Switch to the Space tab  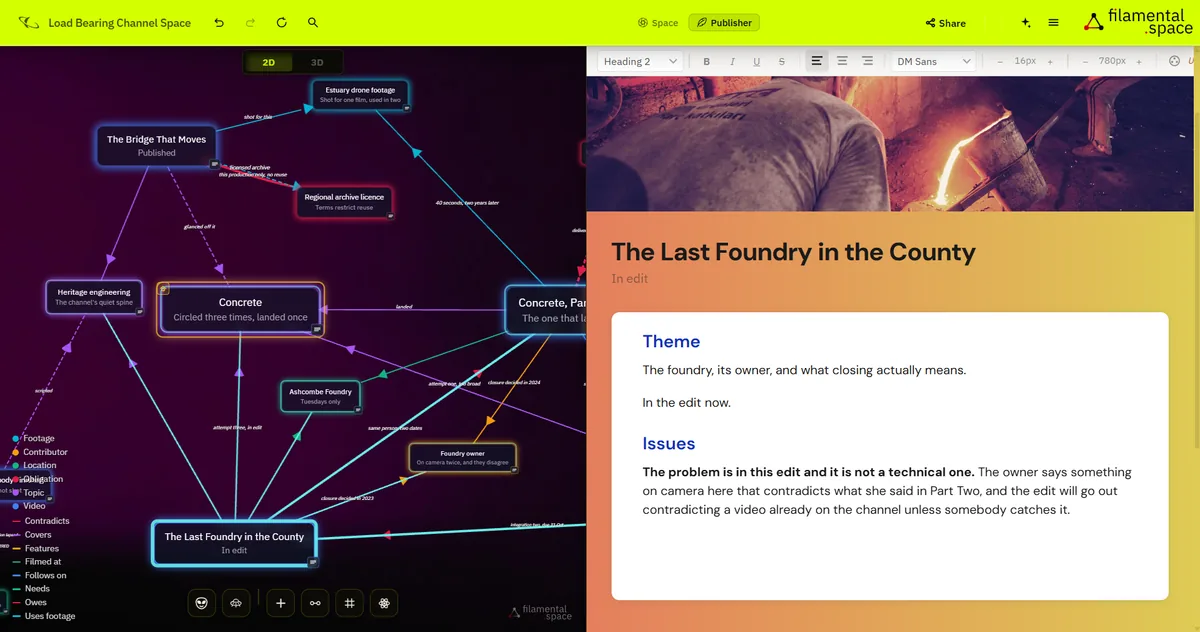click(658, 23)
